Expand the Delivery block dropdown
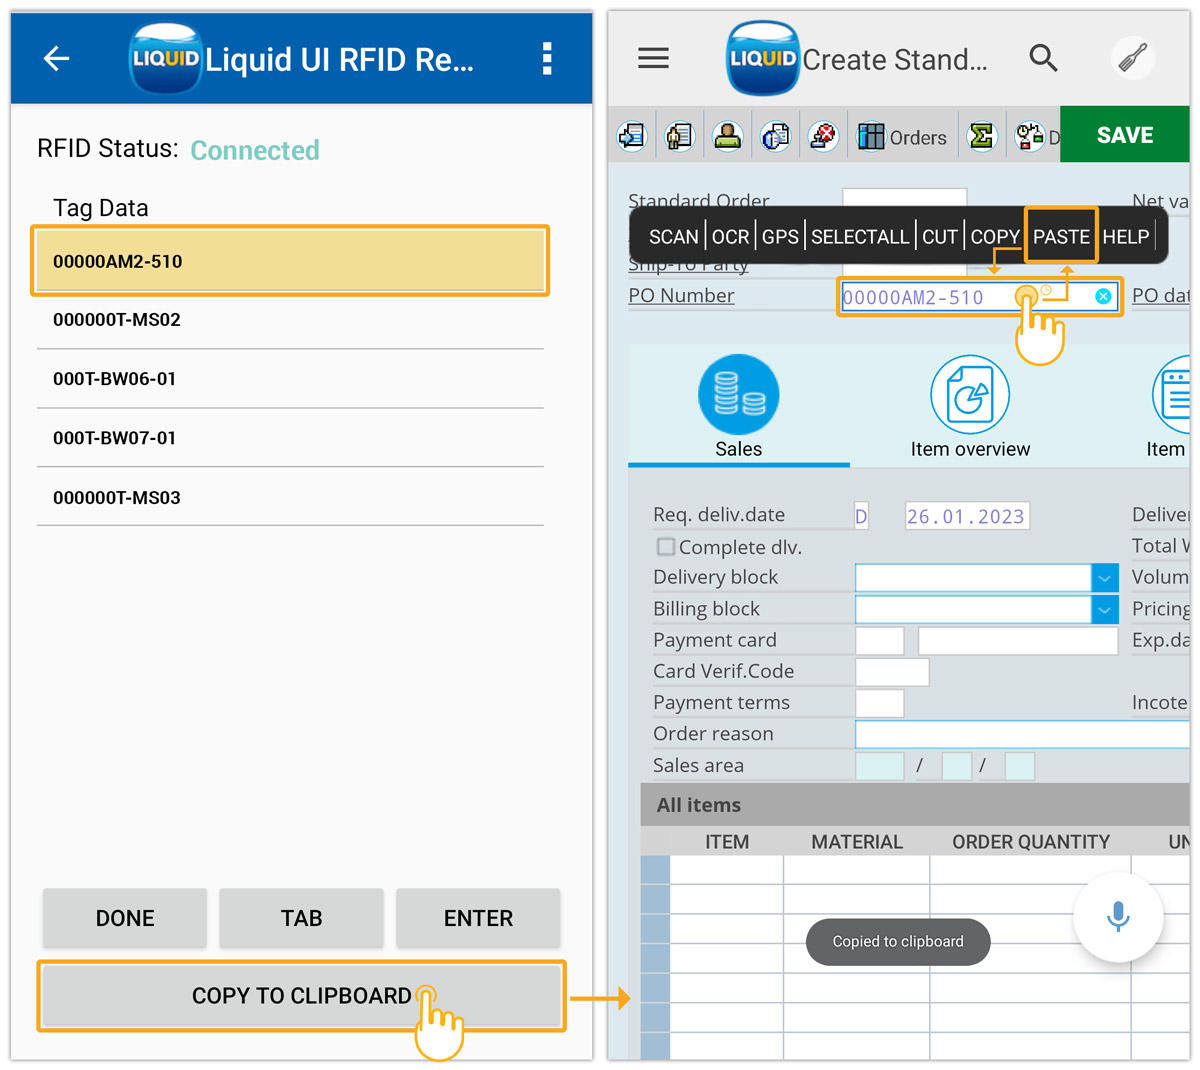Viewport: 1200px width, 1070px height. pyautogui.click(x=1104, y=578)
